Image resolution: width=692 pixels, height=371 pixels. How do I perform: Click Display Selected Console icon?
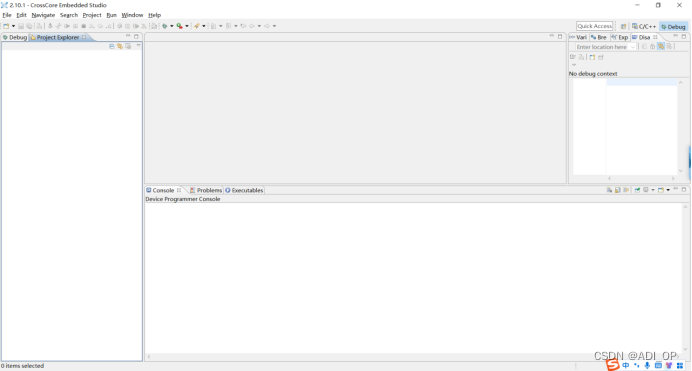coord(646,190)
